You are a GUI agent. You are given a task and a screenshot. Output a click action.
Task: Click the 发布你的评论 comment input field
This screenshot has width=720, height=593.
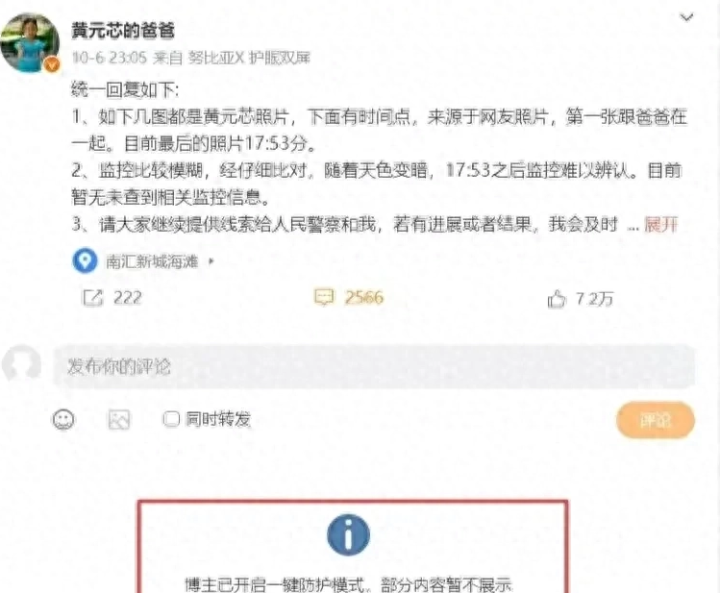pyautogui.click(x=374, y=367)
